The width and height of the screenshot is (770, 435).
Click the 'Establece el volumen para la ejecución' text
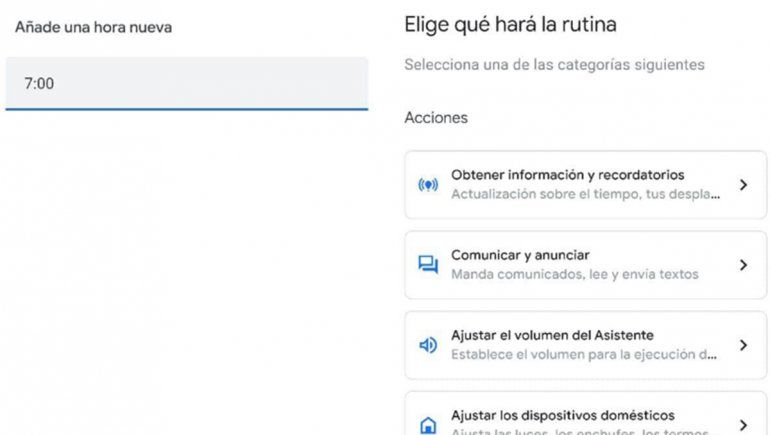pyautogui.click(x=585, y=354)
